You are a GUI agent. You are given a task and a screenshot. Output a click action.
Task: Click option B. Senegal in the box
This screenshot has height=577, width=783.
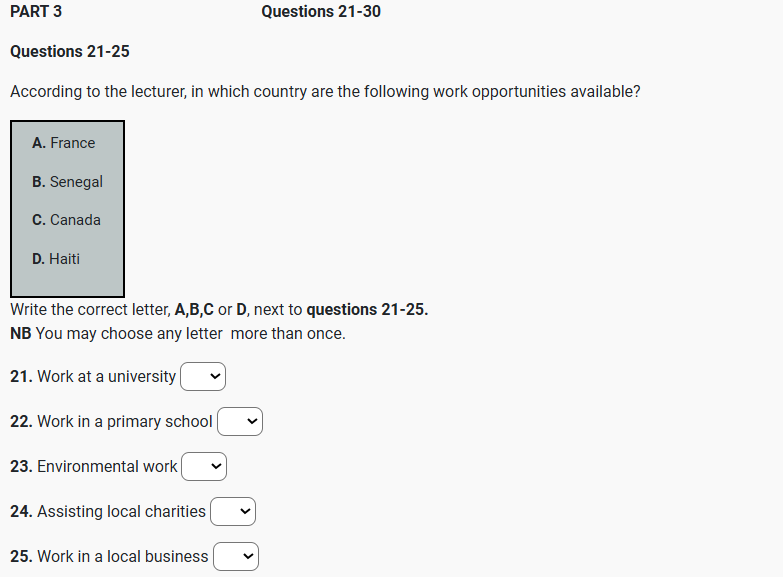[67, 182]
